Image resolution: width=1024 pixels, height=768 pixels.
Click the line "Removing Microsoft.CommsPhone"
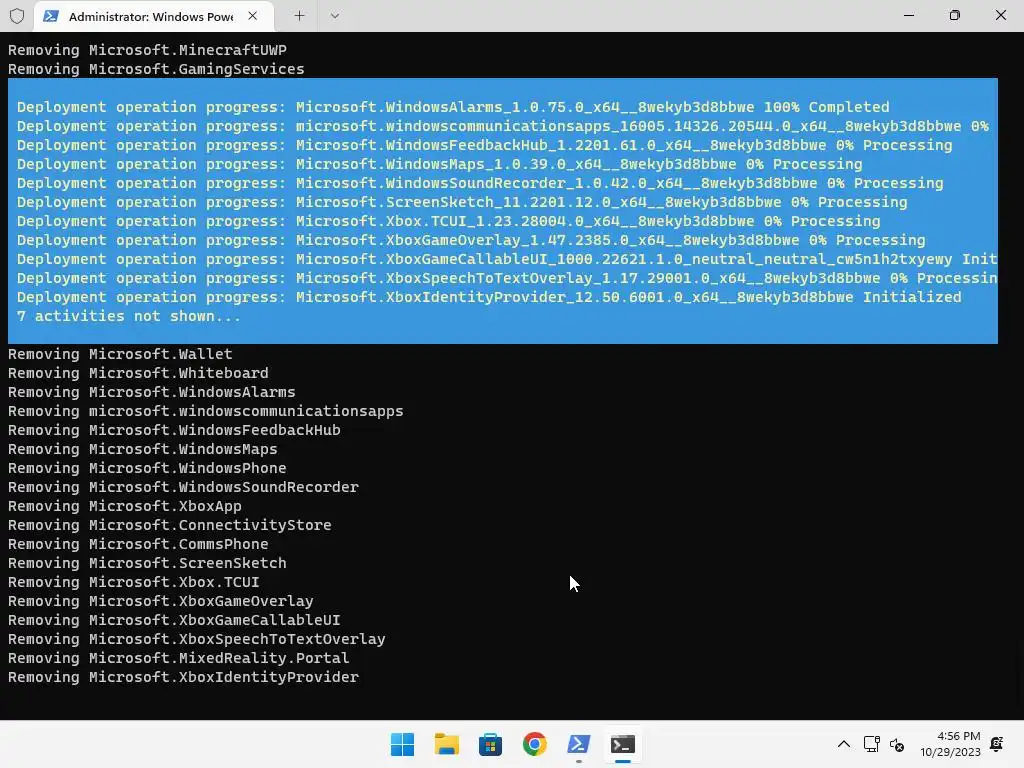[x=138, y=544]
